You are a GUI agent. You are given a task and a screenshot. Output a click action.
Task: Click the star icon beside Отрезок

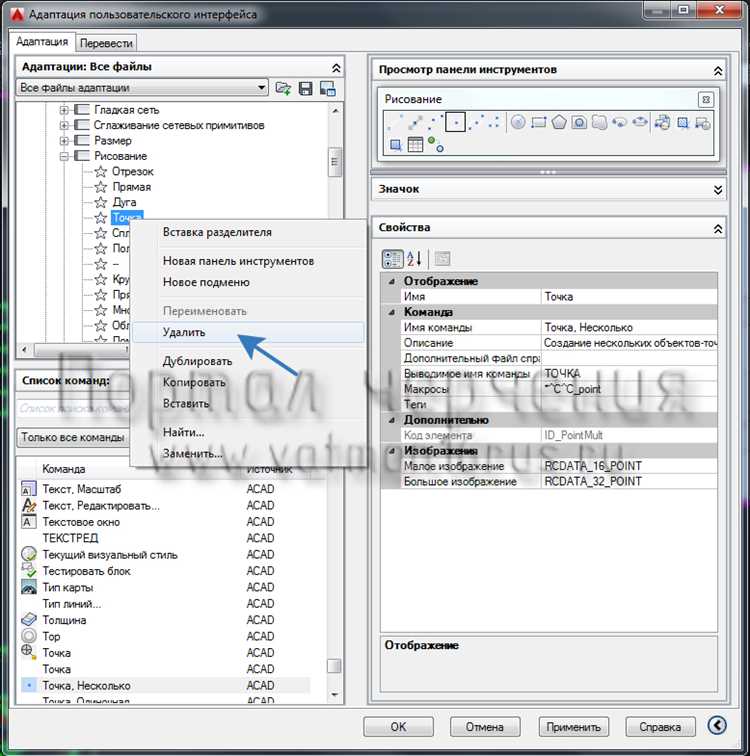[100, 171]
